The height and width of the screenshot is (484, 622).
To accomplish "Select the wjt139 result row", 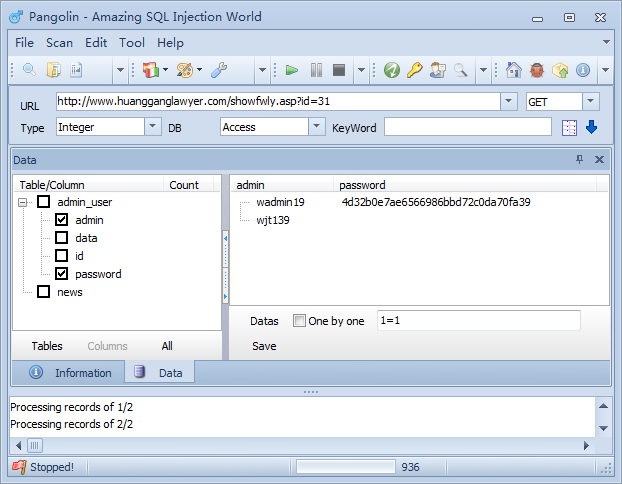I will coord(419,220).
